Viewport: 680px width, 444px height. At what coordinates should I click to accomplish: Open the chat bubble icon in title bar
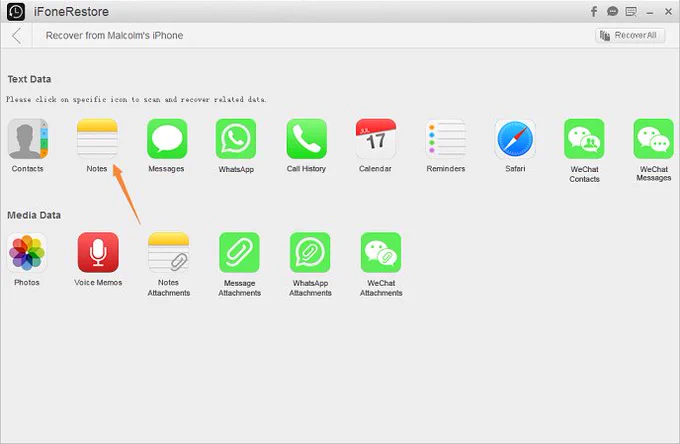coord(612,11)
